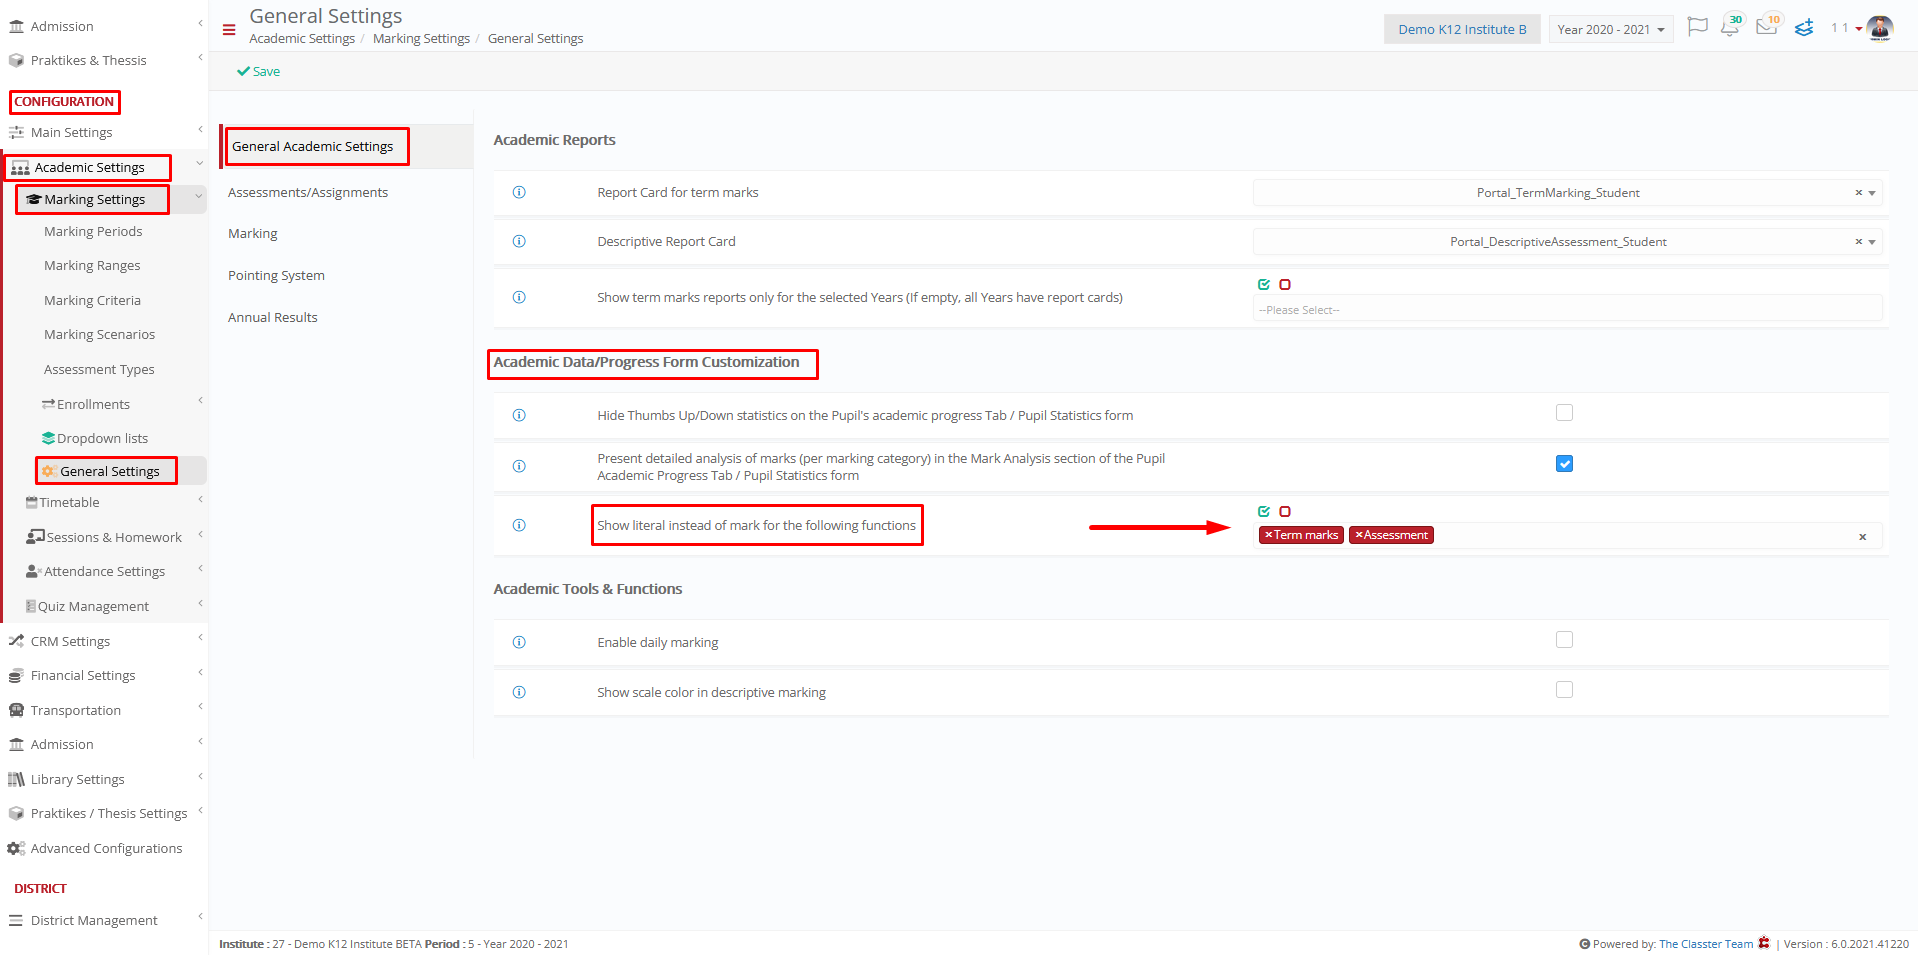The width and height of the screenshot is (1918, 955).
Task: Save the general settings
Action: 258,71
